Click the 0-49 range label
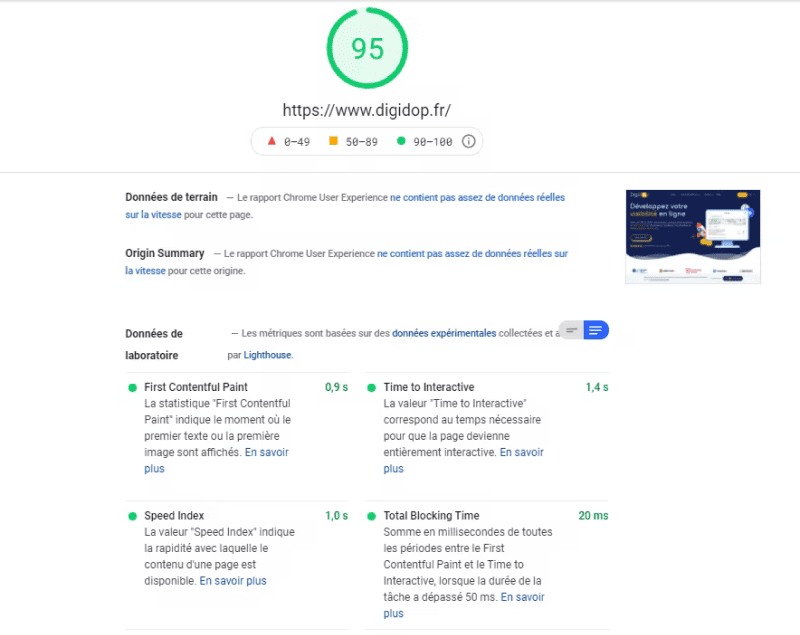The width and height of the screenshot is (800, 635). click(x=297, y=142)
